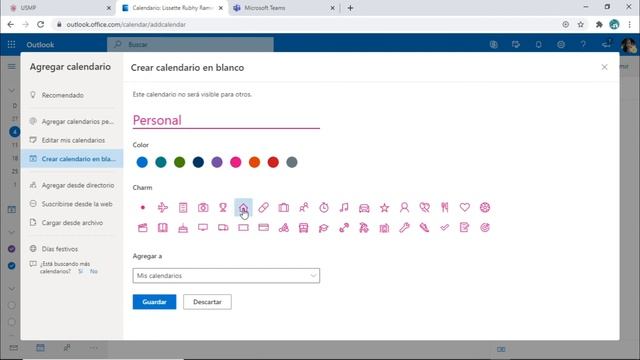Viewport: 640px width, 360px height.
Task: Choose the wrench charm
Action: (x=404, y=228)
